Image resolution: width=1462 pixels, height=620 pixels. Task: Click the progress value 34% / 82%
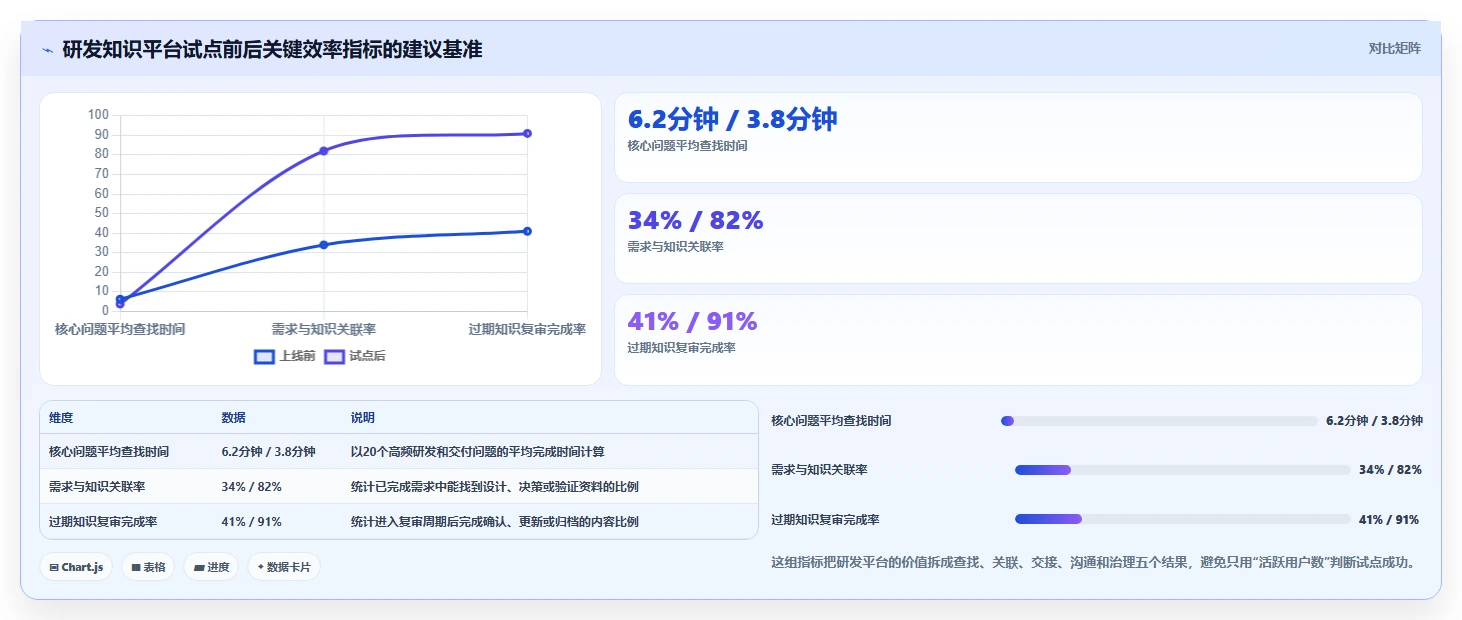click(x=1390, y=470)
